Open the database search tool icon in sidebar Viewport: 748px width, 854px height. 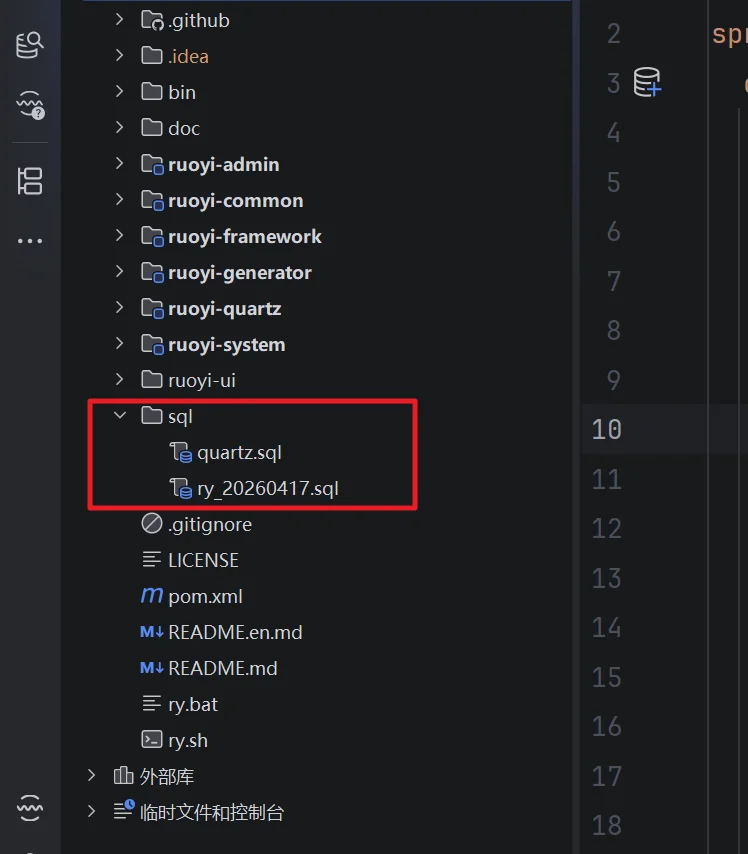click(x=29, y=45)
